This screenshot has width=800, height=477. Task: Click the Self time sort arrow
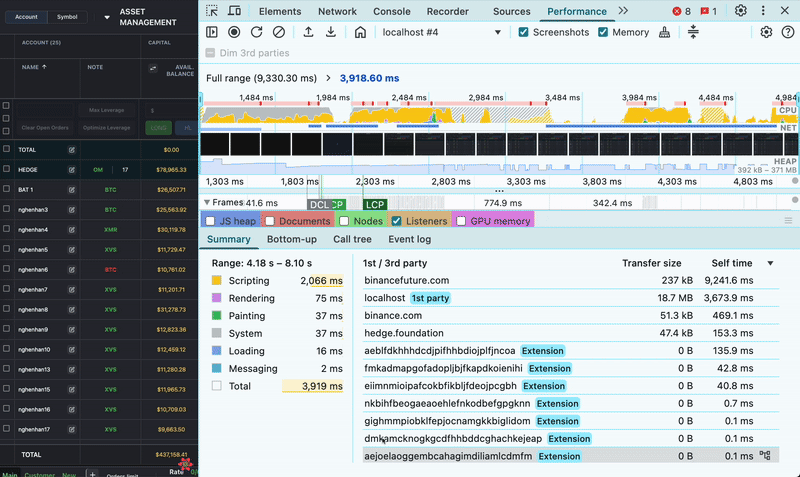(x=770, y=263)
